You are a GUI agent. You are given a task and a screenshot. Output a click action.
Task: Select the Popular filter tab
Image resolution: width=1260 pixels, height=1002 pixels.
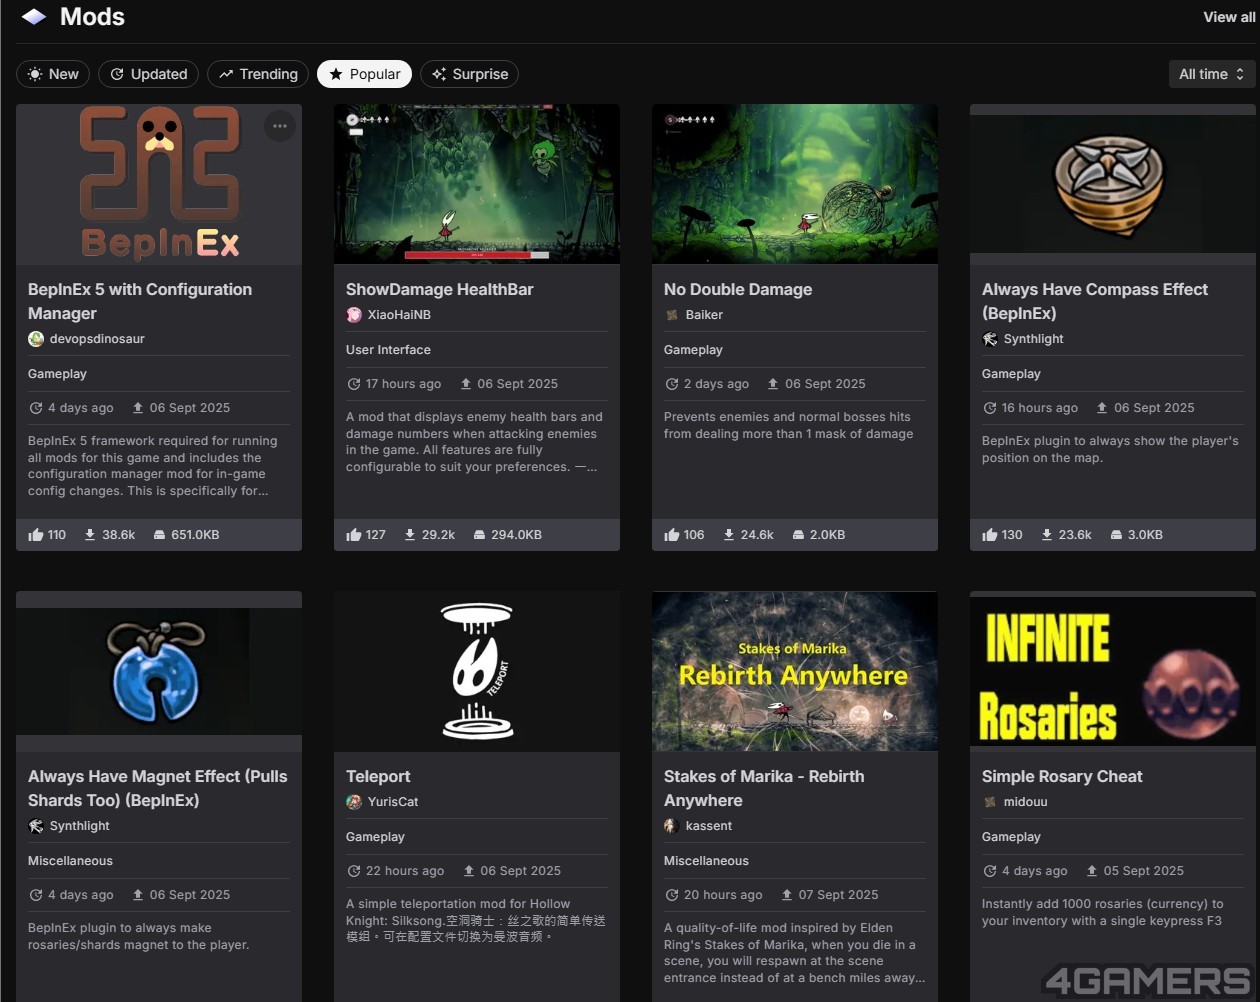click(x=364, y=74)
